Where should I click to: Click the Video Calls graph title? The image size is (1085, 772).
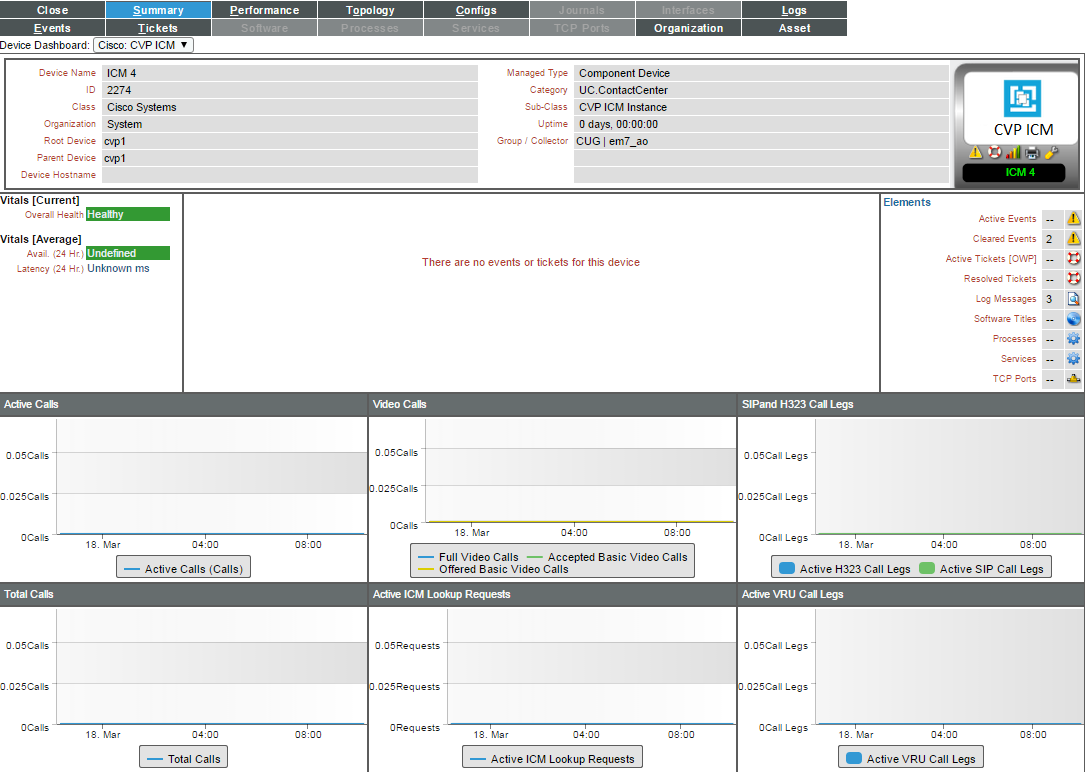pyautogui.click(x=399, y=404)
